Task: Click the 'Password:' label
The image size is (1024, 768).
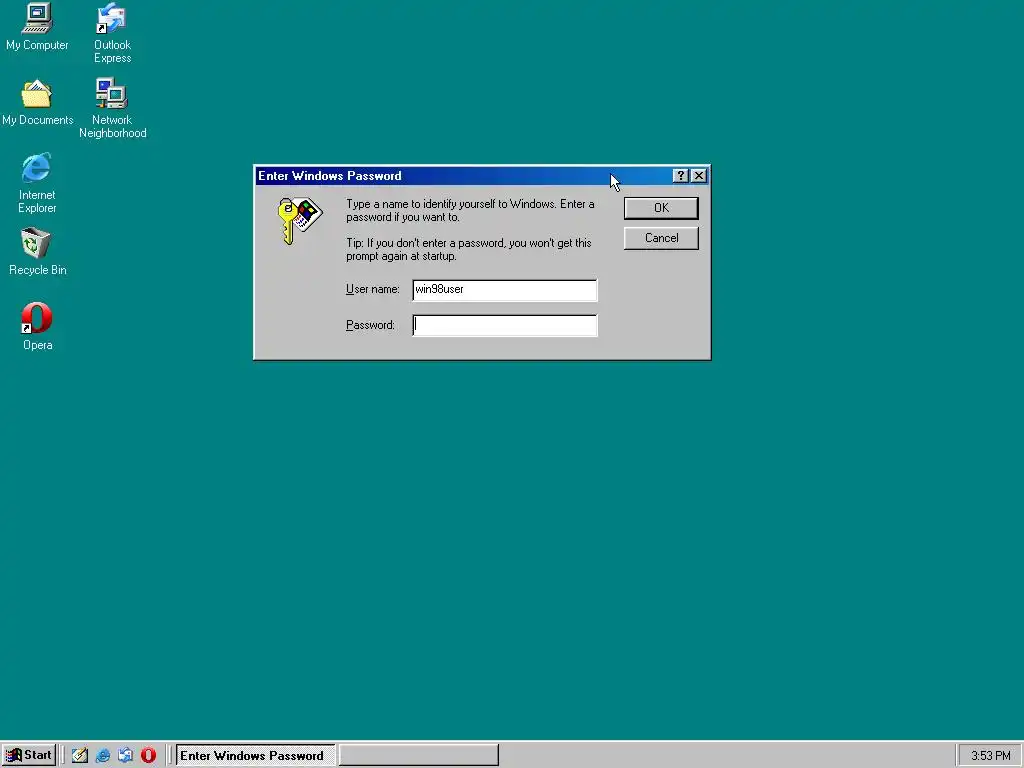Action: pyautogui.click(x=370, y=325)
